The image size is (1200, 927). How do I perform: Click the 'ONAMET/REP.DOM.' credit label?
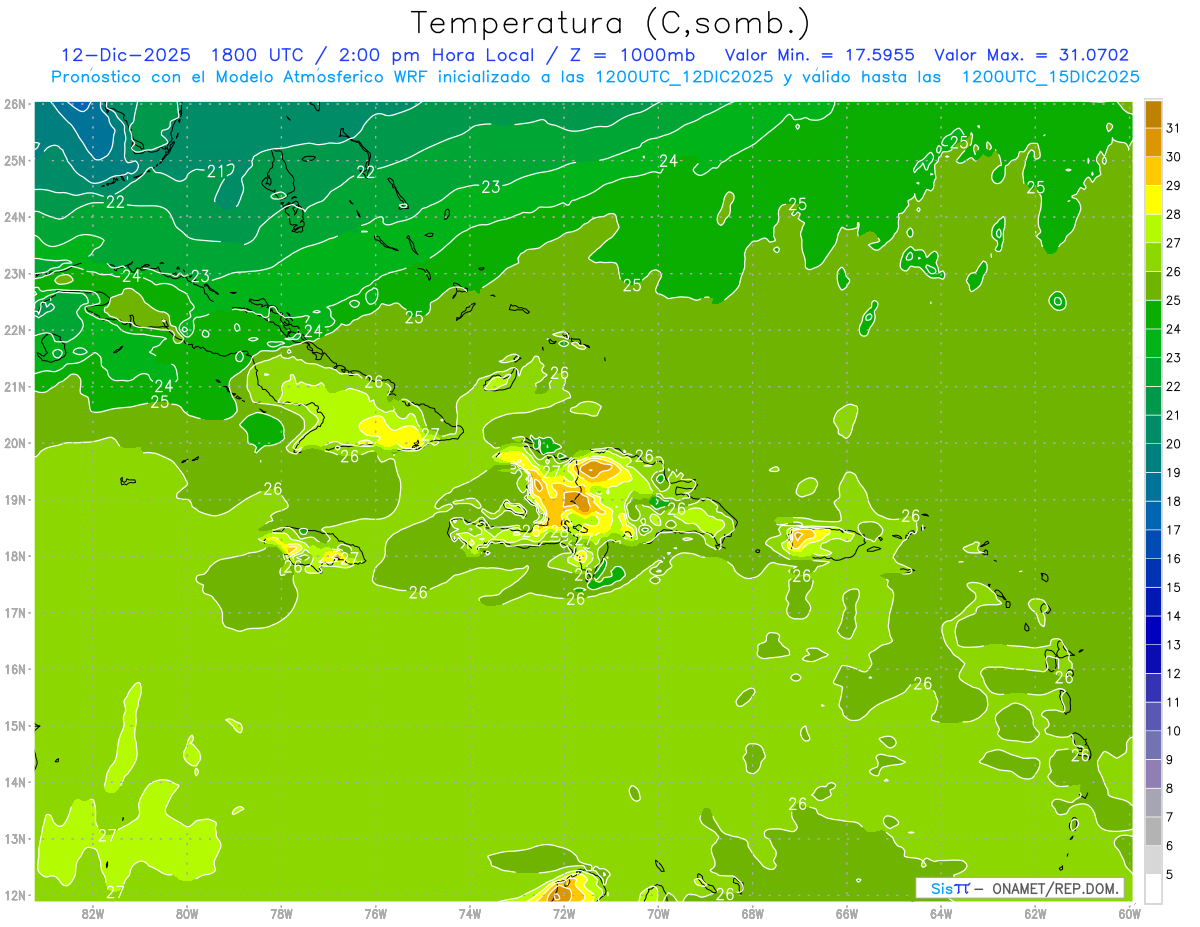click(x=1054, y=888)
